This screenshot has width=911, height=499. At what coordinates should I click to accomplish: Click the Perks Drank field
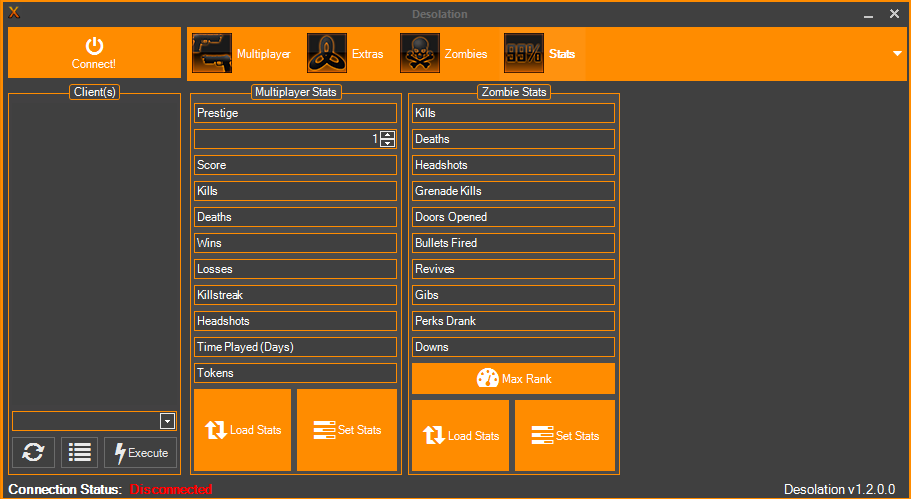tap(513, 321)
